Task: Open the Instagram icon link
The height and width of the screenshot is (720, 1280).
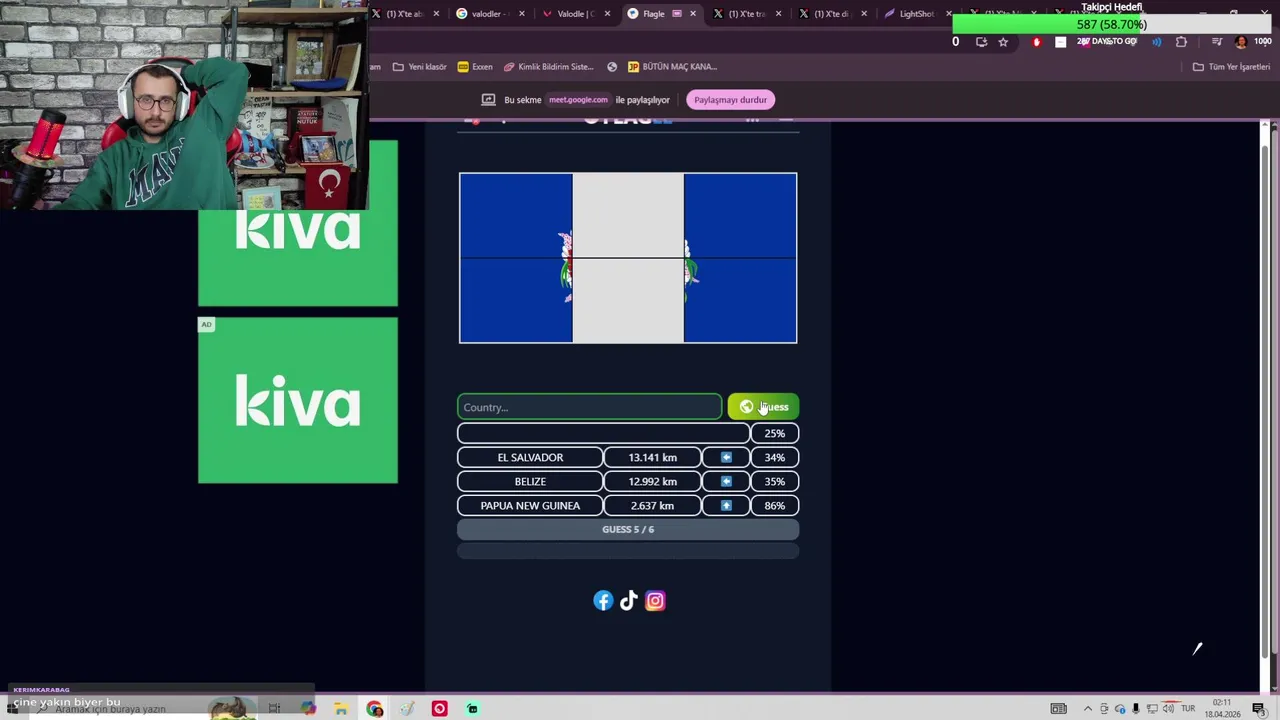Action: point(655,600)
